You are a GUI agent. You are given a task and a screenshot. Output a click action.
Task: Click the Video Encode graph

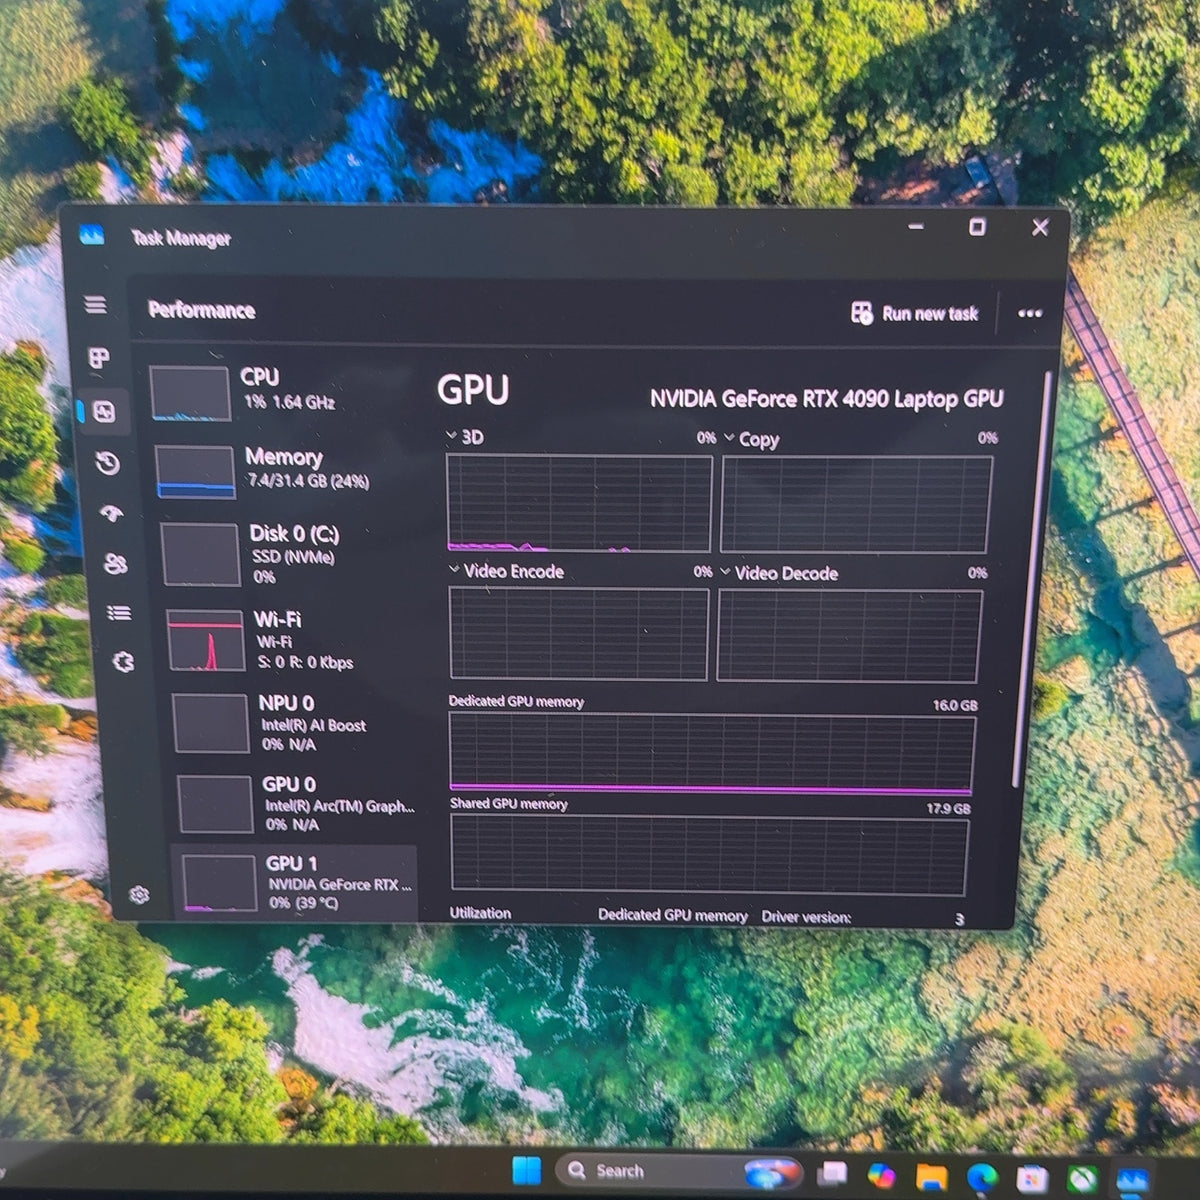579,634
